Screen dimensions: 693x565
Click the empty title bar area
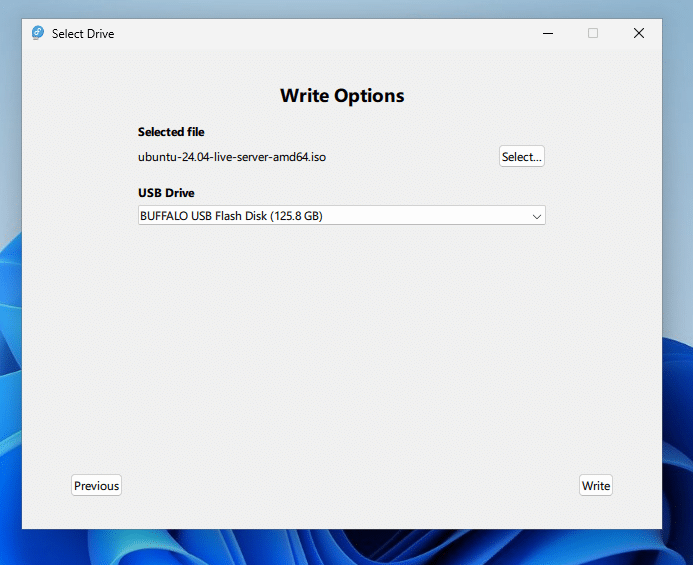coord(320,33)
